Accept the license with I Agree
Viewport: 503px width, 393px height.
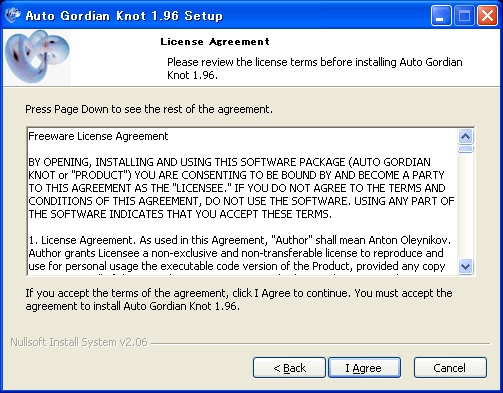364,368
